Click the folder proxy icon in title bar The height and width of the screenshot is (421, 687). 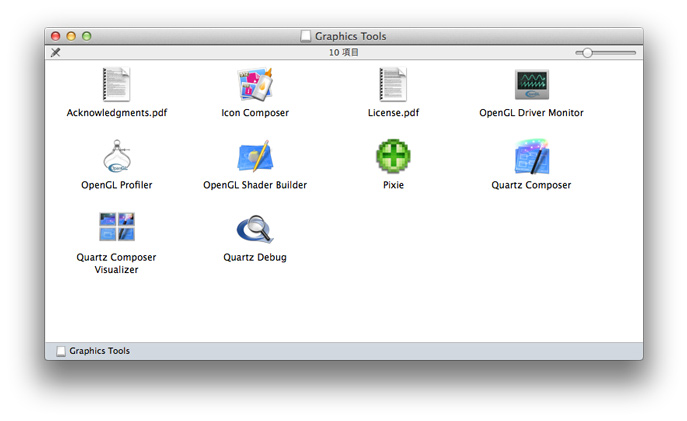tap(305, 36)
